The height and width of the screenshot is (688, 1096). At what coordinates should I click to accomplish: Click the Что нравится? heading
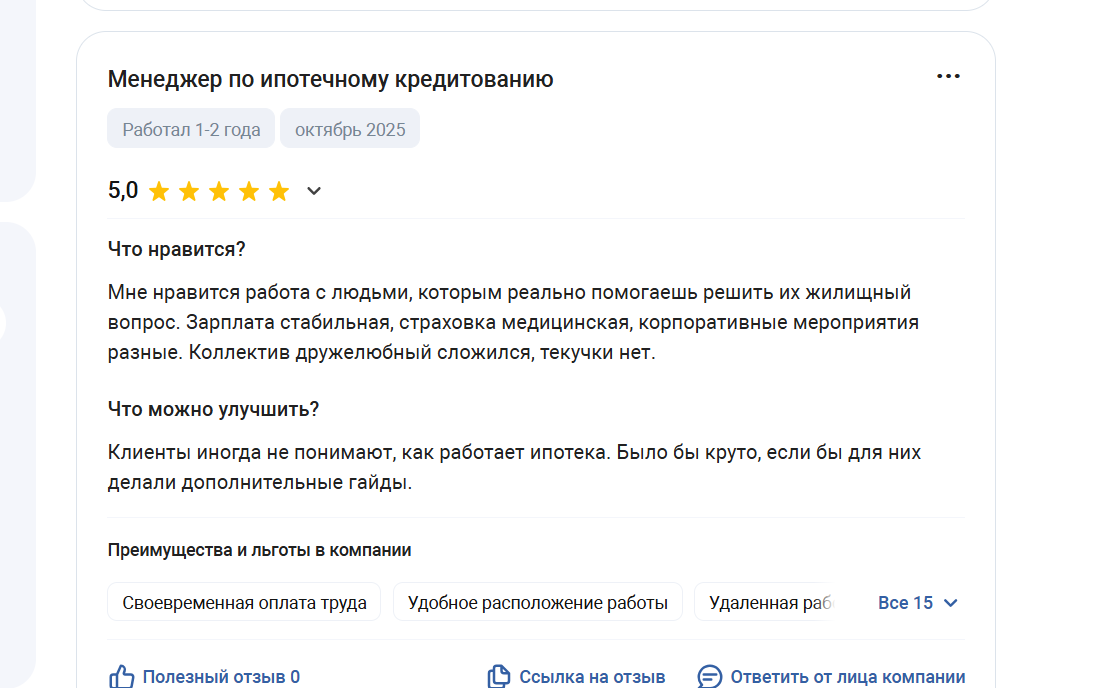(x=176, y=249)
